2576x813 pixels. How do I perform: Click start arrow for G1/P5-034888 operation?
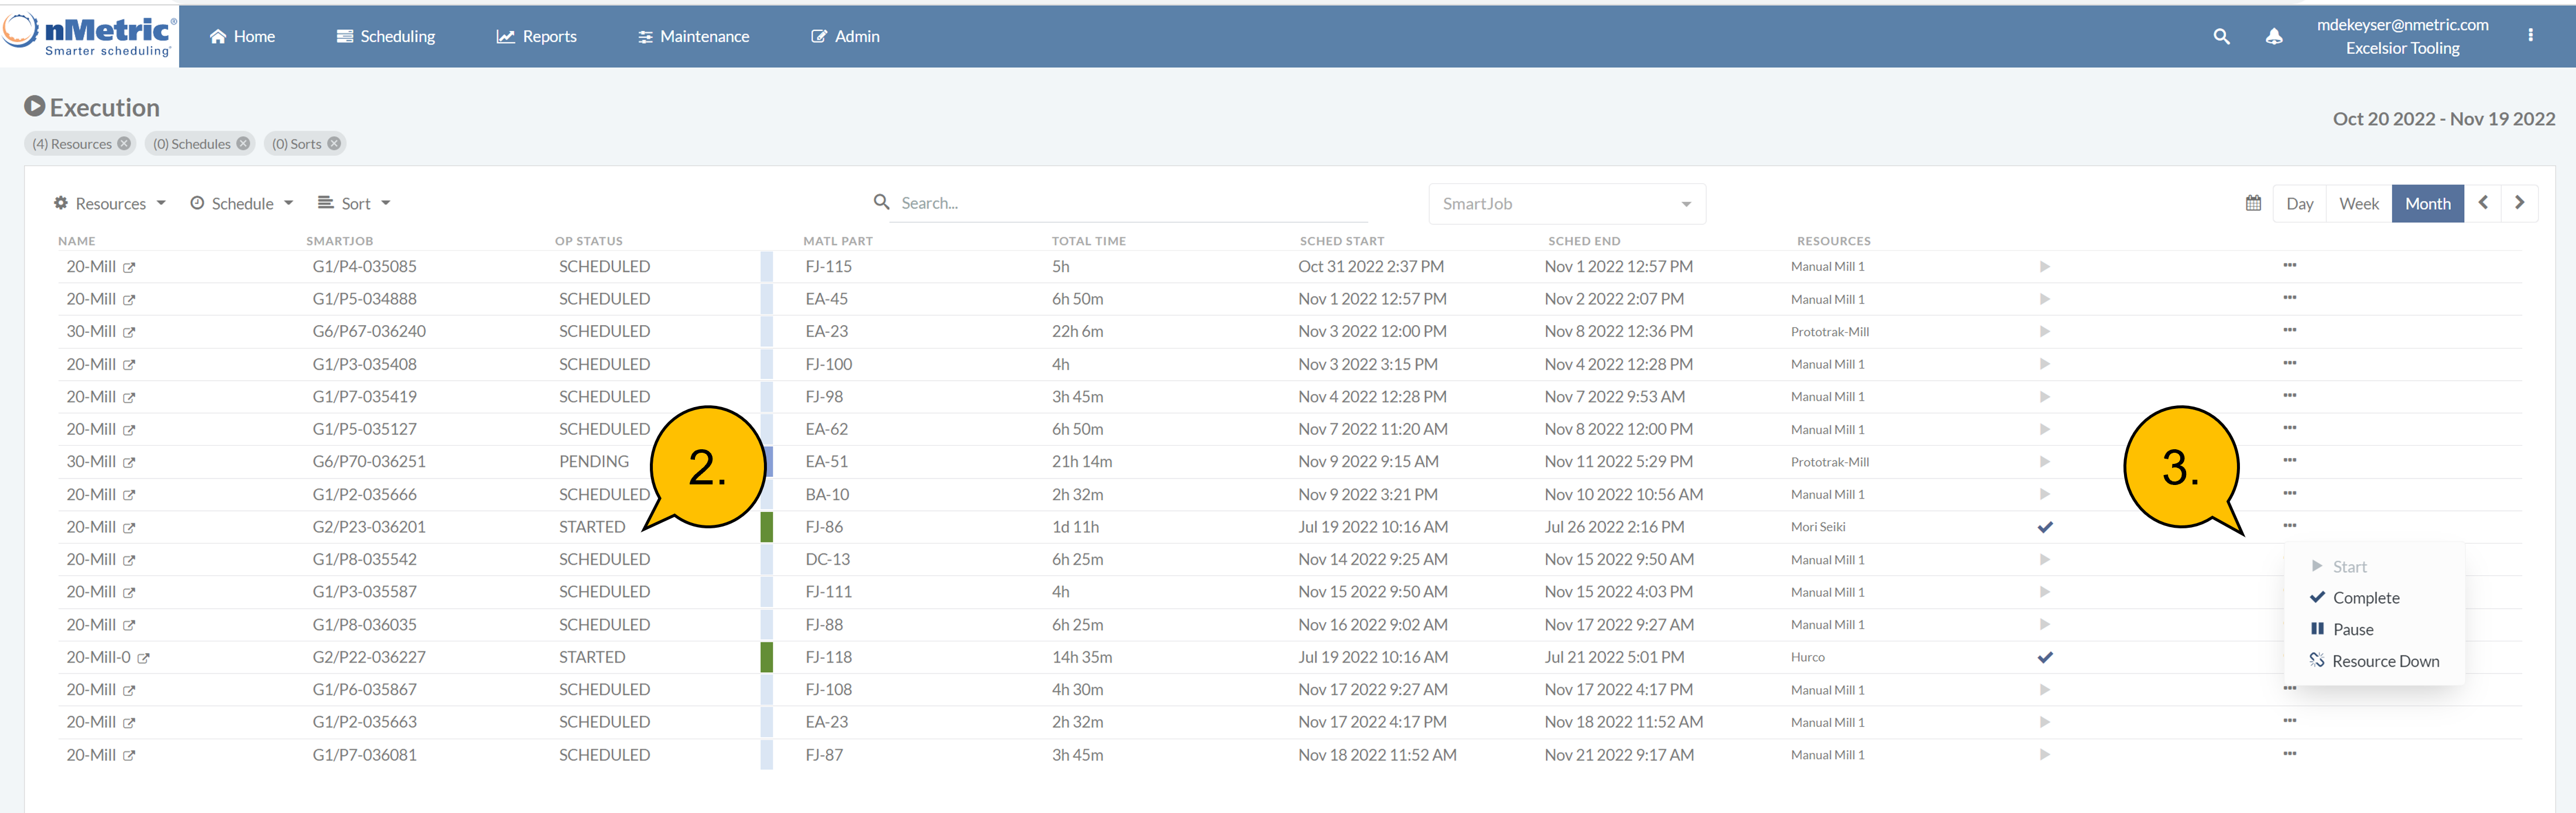point(2044,299)
